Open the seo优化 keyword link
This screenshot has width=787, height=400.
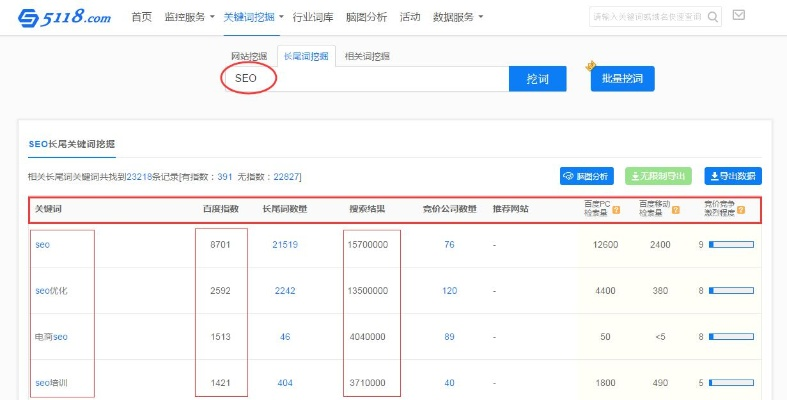(x=51, y=291)
